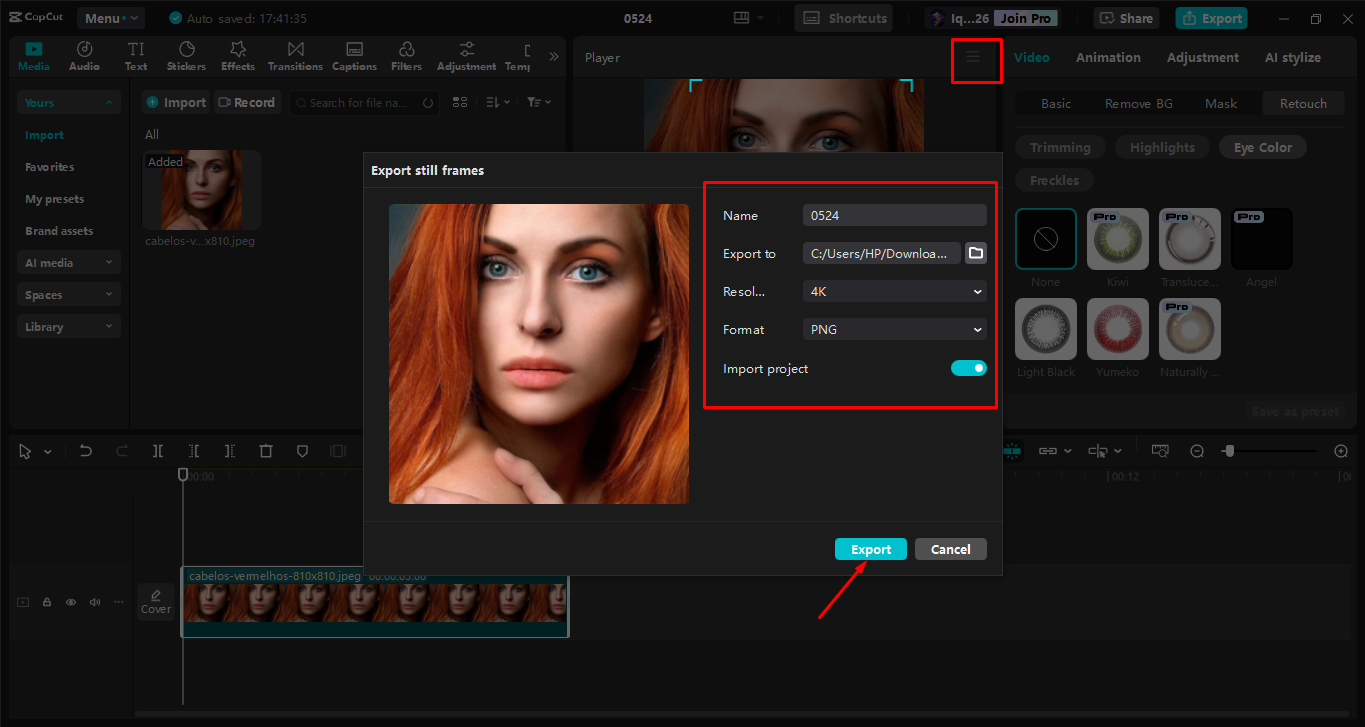Viewport: 1365px width, 727px height.
Task: Open the Transitions panel
Action: pos(295,55)
